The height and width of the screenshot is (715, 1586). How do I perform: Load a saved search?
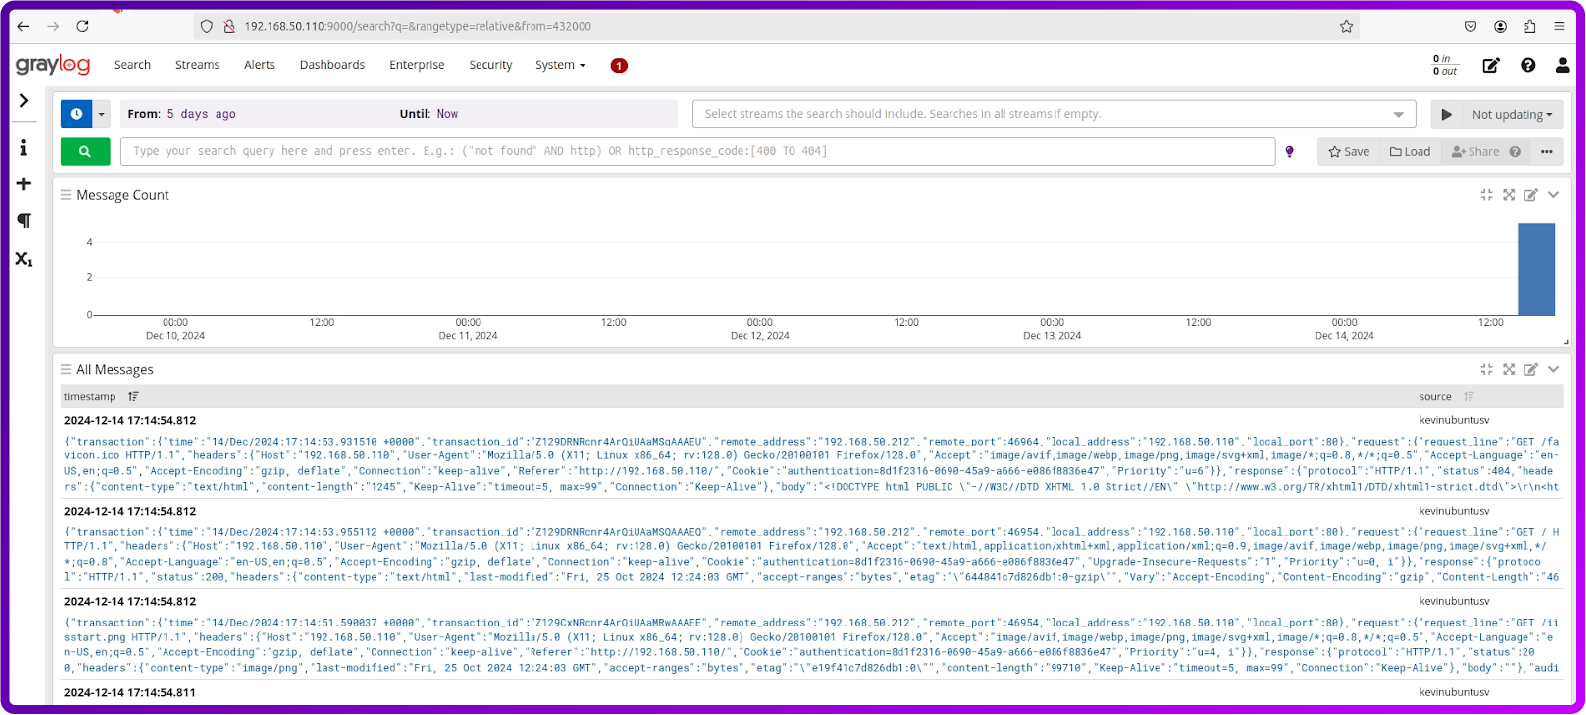pos(1410,152)
